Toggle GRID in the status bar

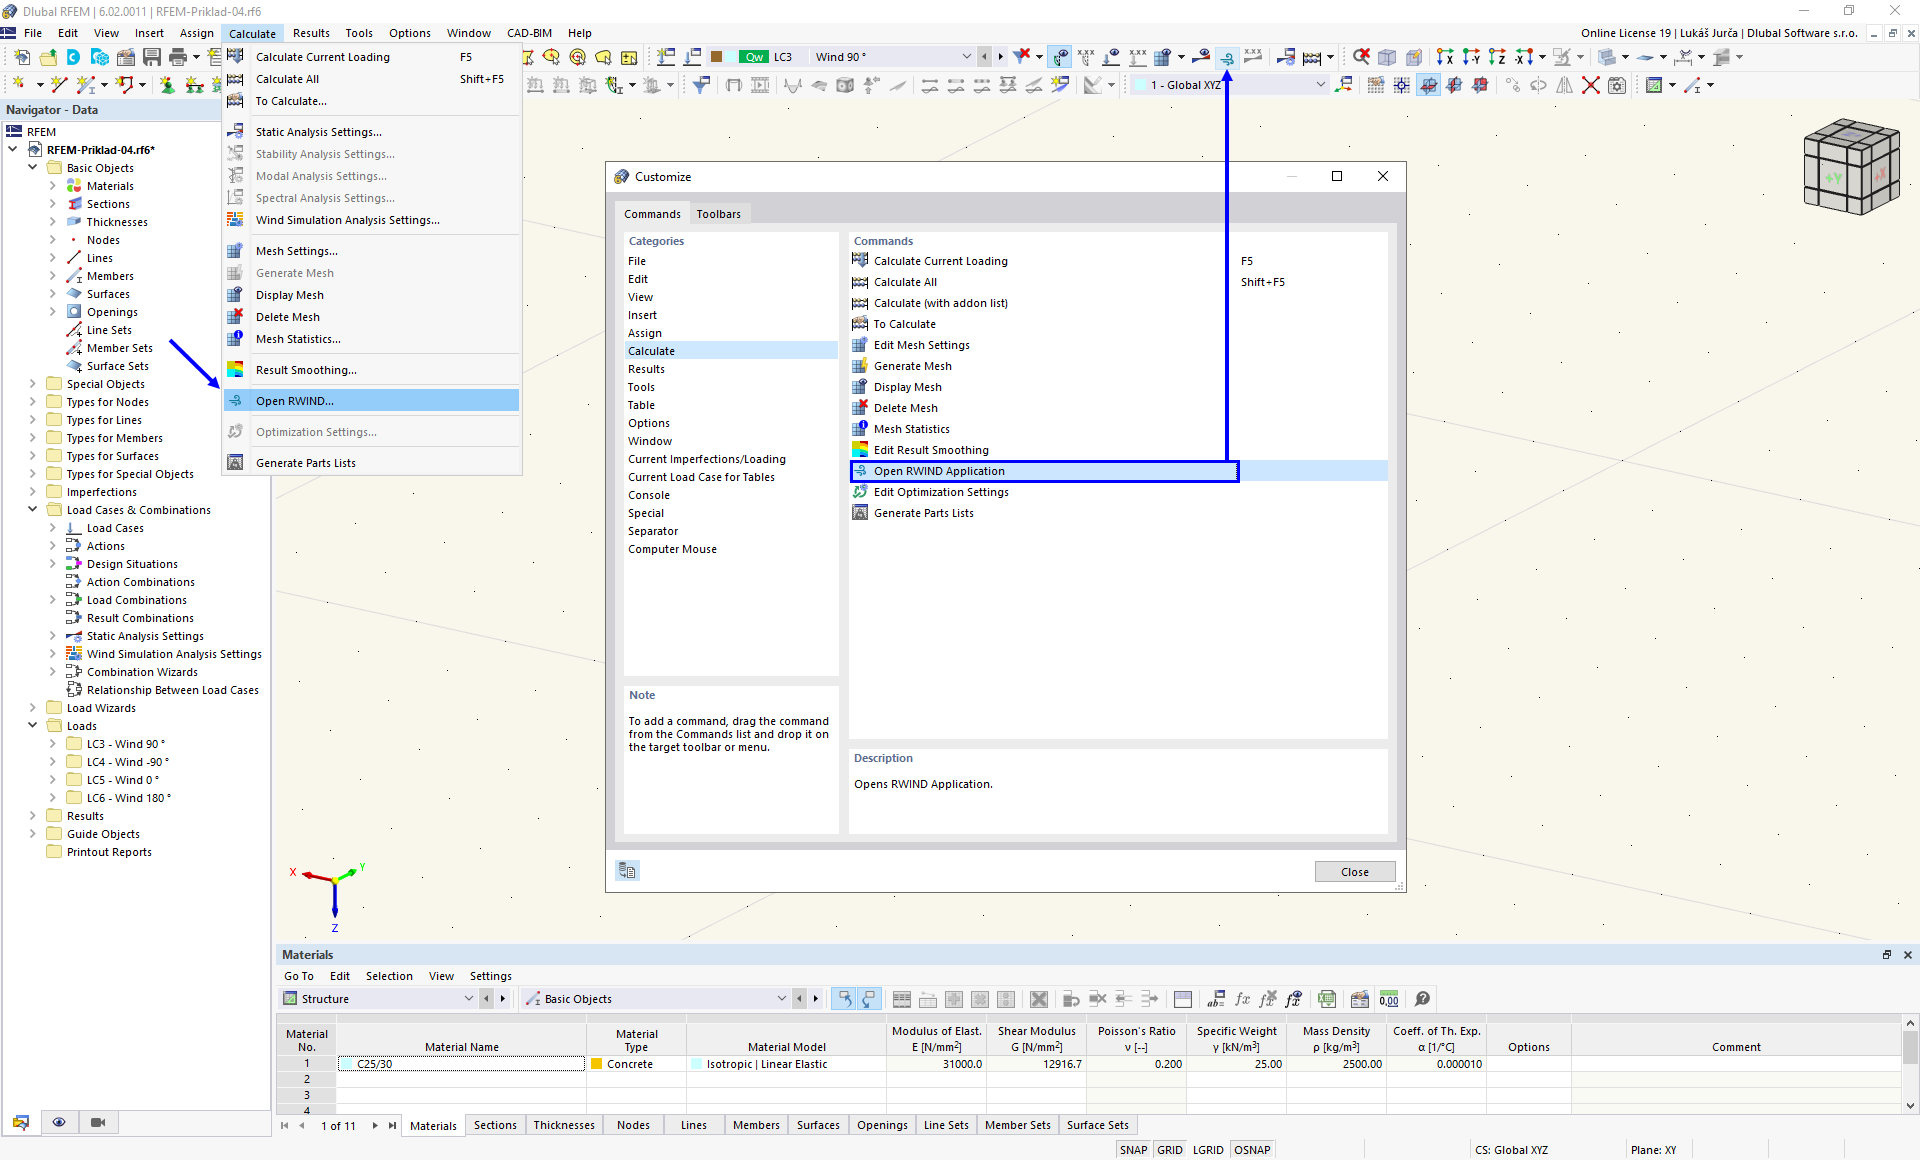(x=1169, y=1150)
